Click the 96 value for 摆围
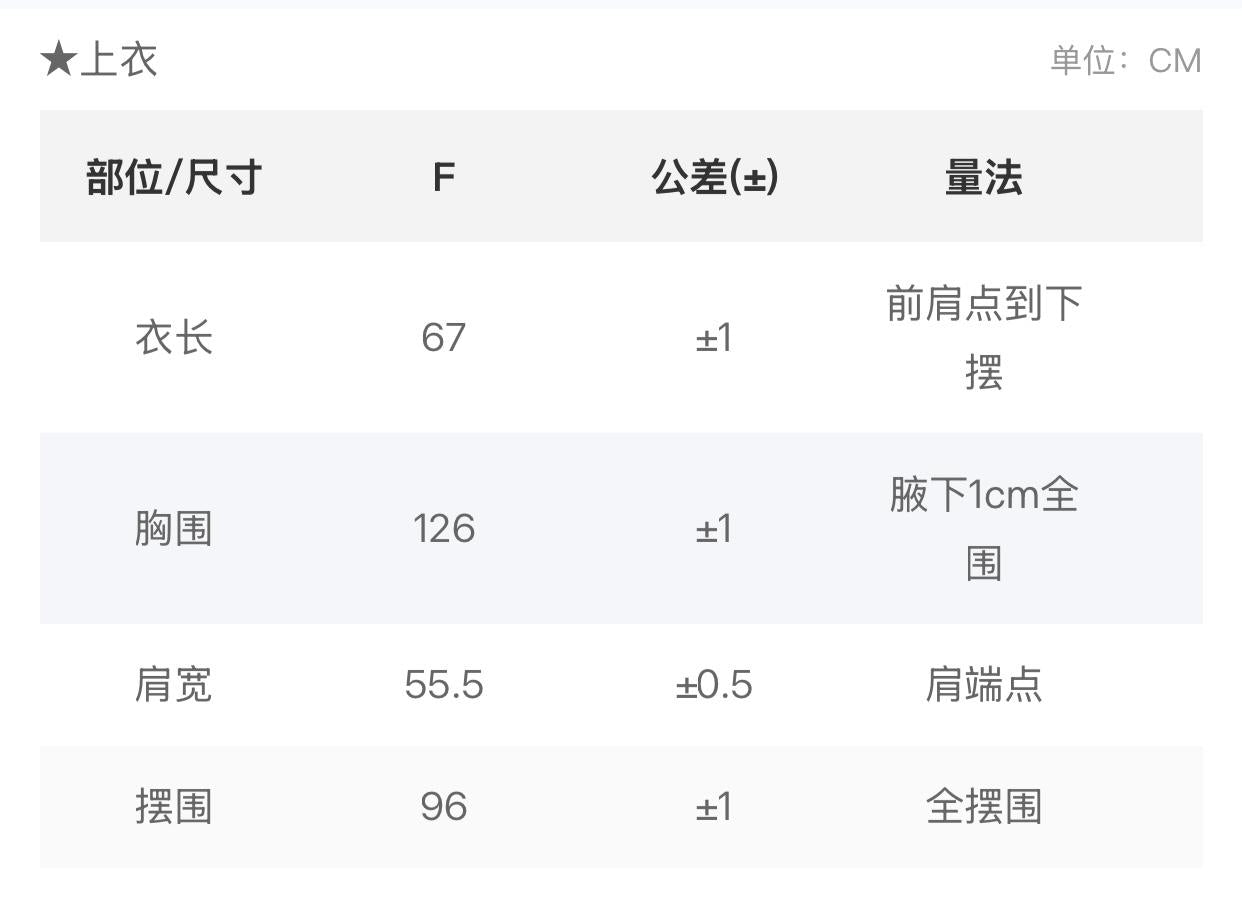The width and height of the screenshot is (1242, 910). 443,806
